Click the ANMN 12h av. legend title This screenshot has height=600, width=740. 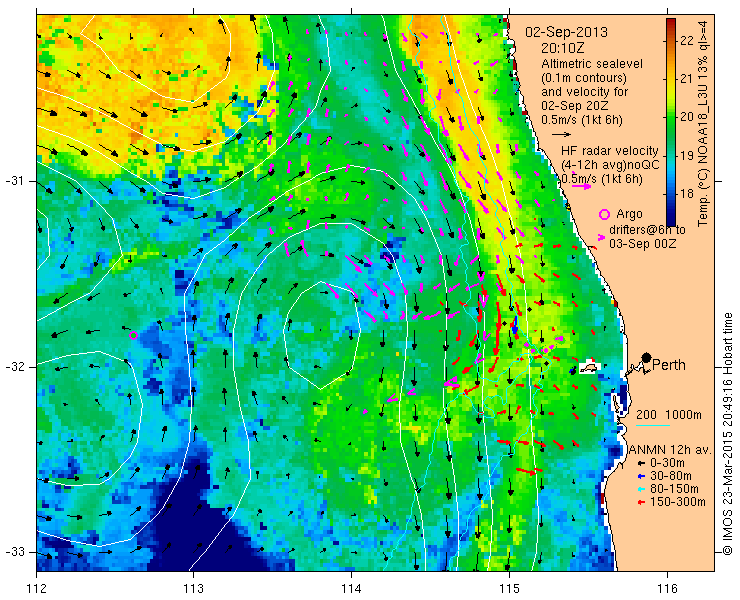coord(670,450)
